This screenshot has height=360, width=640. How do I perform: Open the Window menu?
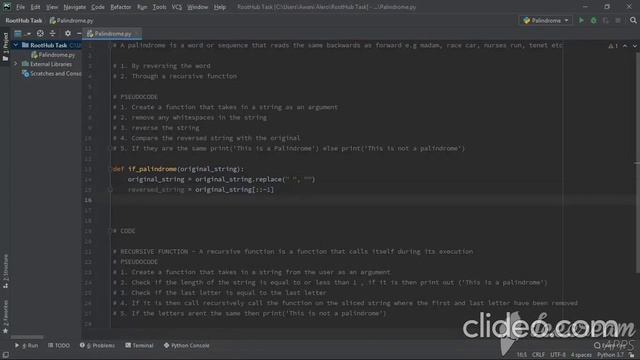pos(198,7)
